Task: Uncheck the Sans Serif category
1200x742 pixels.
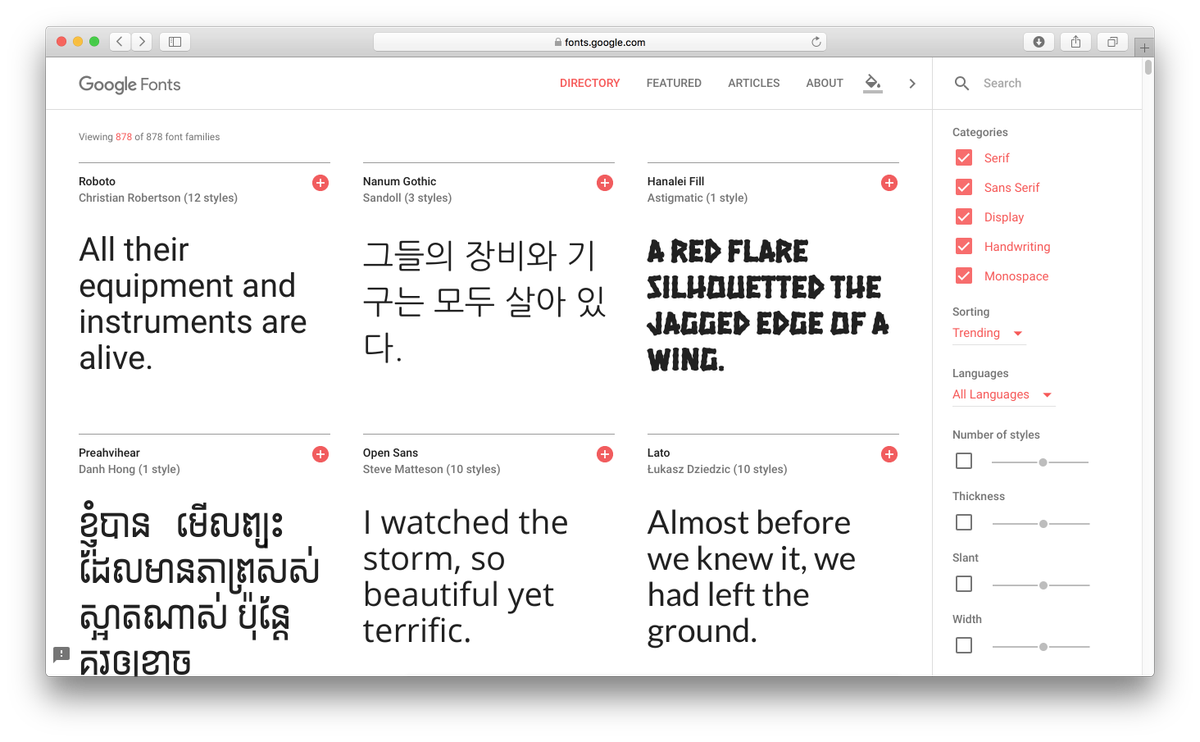Action: (x=964, y=187)
